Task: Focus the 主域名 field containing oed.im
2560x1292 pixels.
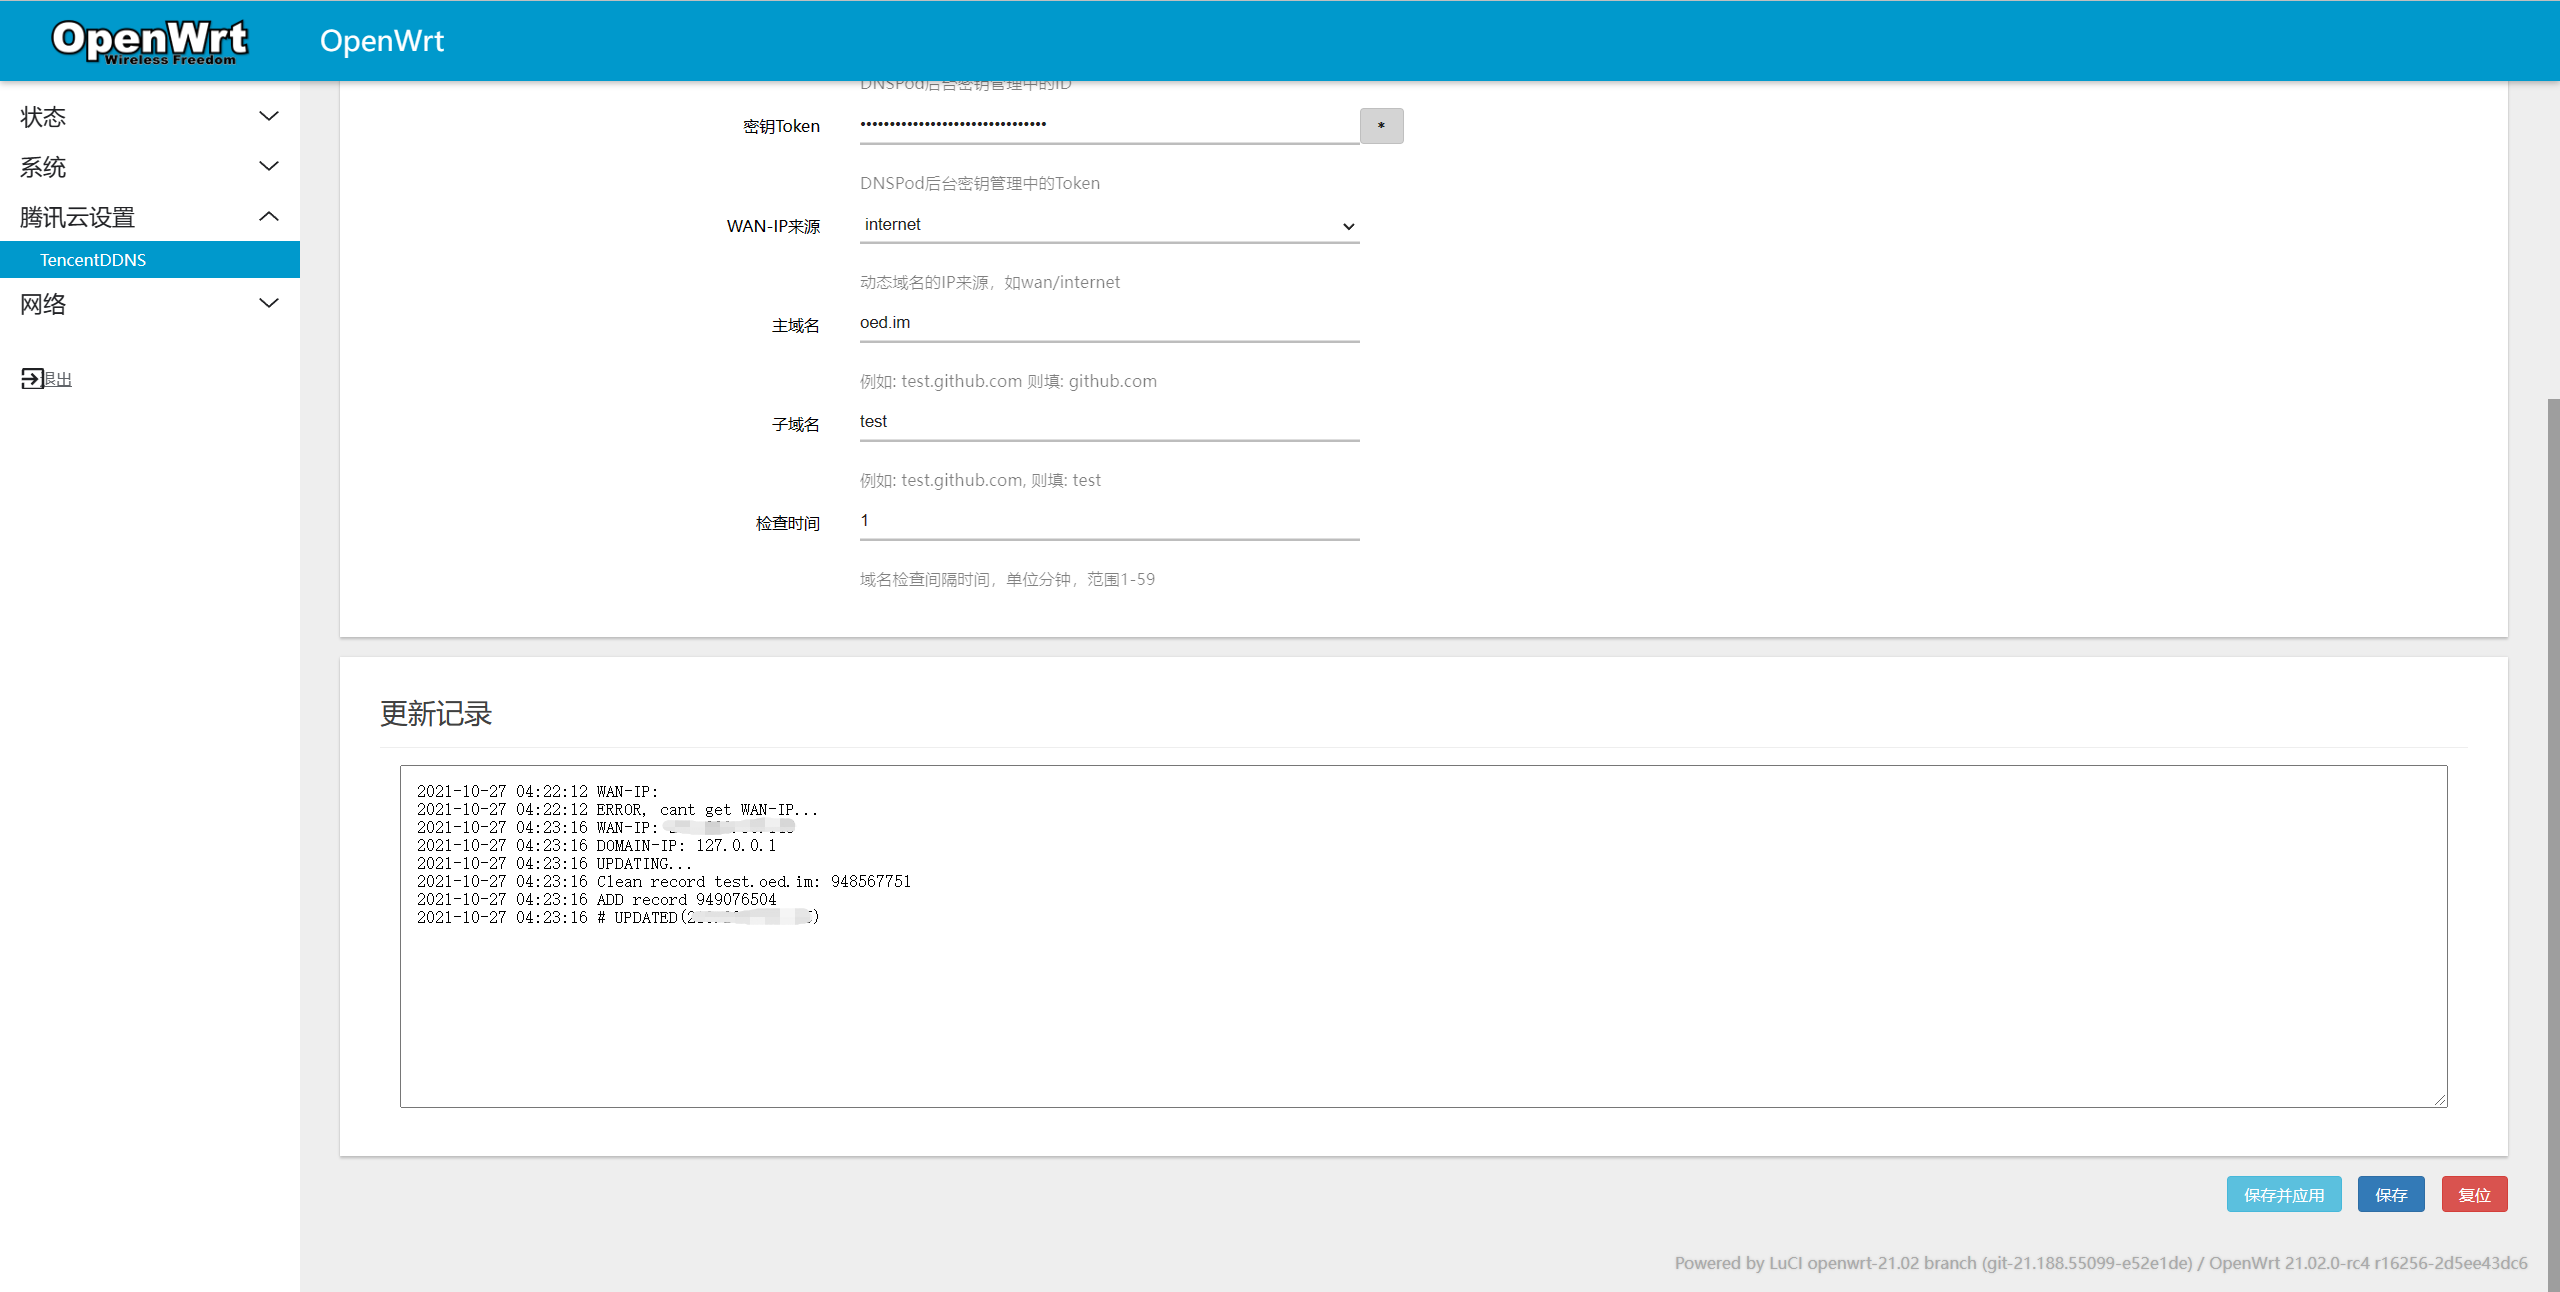Action: click(x=1109, y=323)
